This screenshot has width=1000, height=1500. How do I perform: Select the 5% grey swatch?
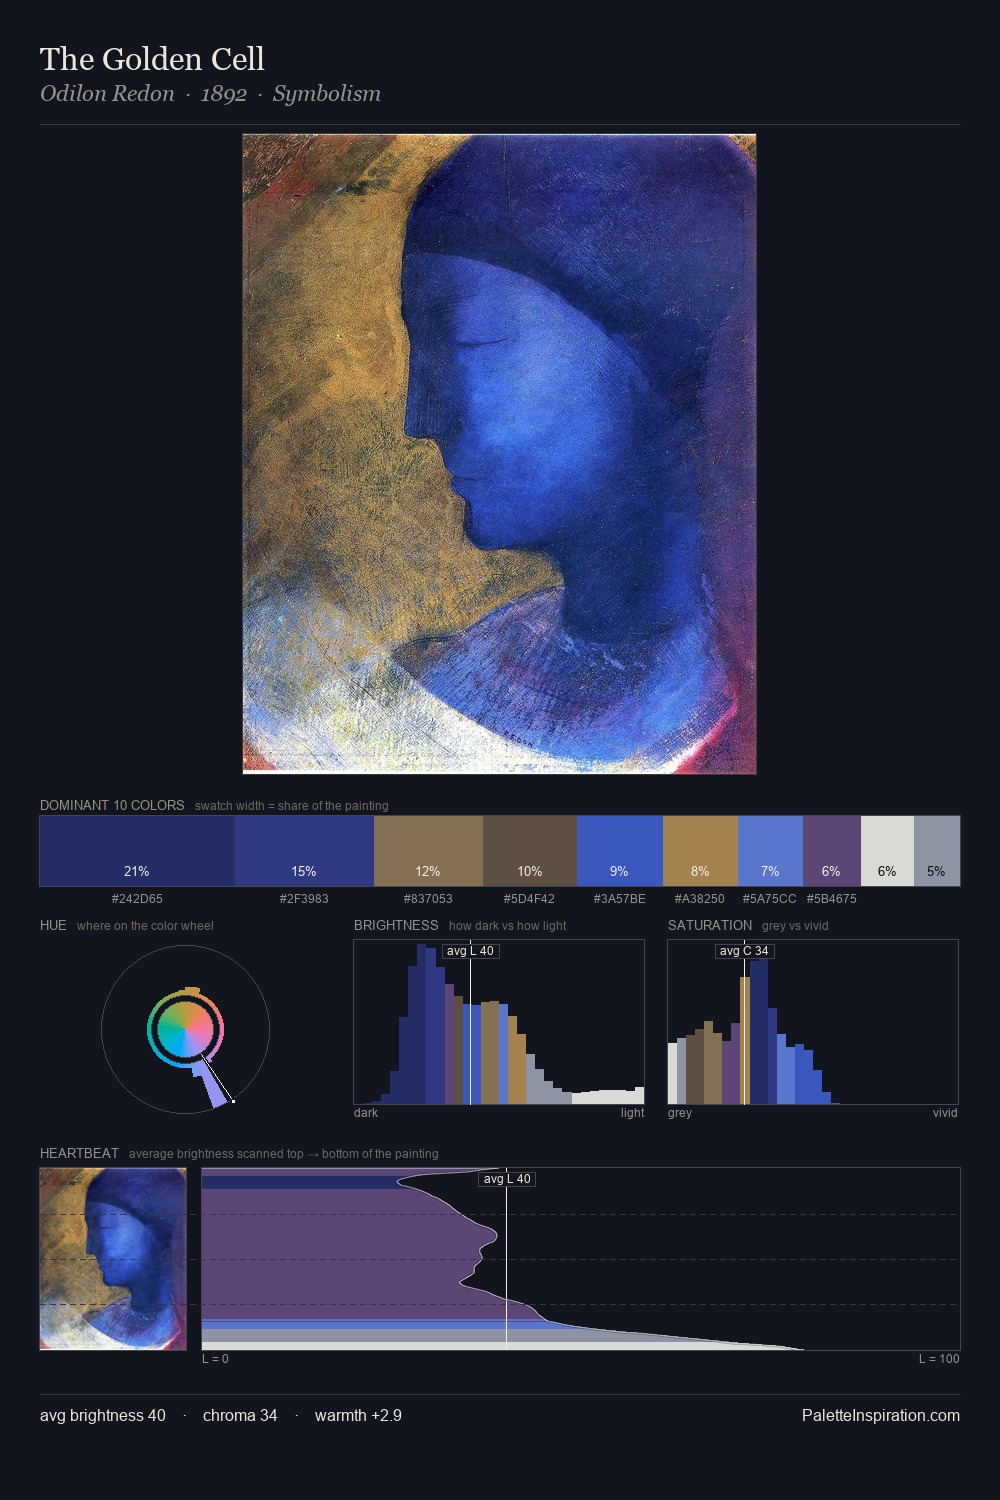pos(937,851)
